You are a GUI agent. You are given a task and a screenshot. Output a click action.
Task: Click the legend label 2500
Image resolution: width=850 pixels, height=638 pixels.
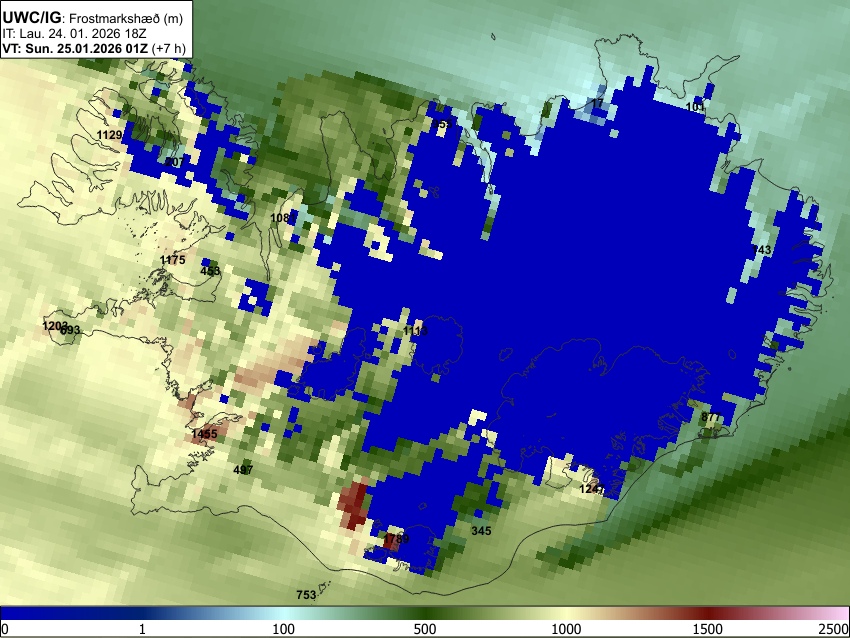[x=834, y=629]
